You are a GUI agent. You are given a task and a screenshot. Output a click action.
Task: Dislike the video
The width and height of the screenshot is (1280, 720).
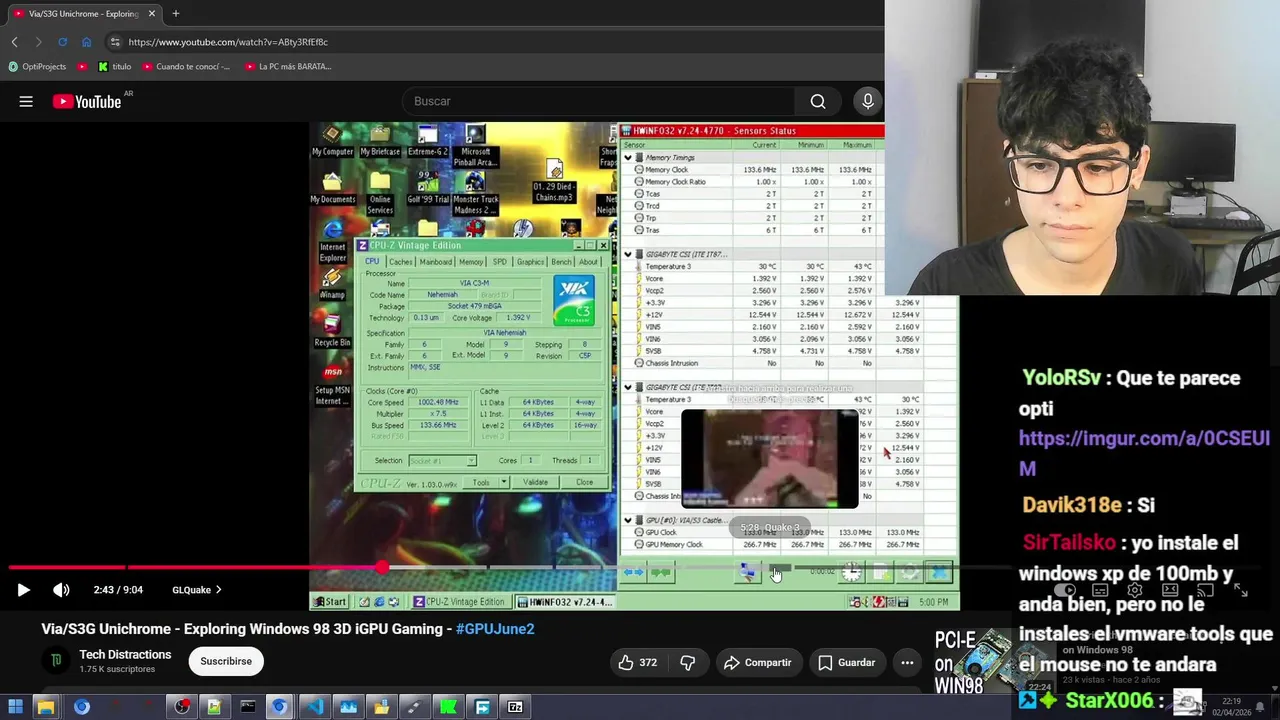[687, 662]
